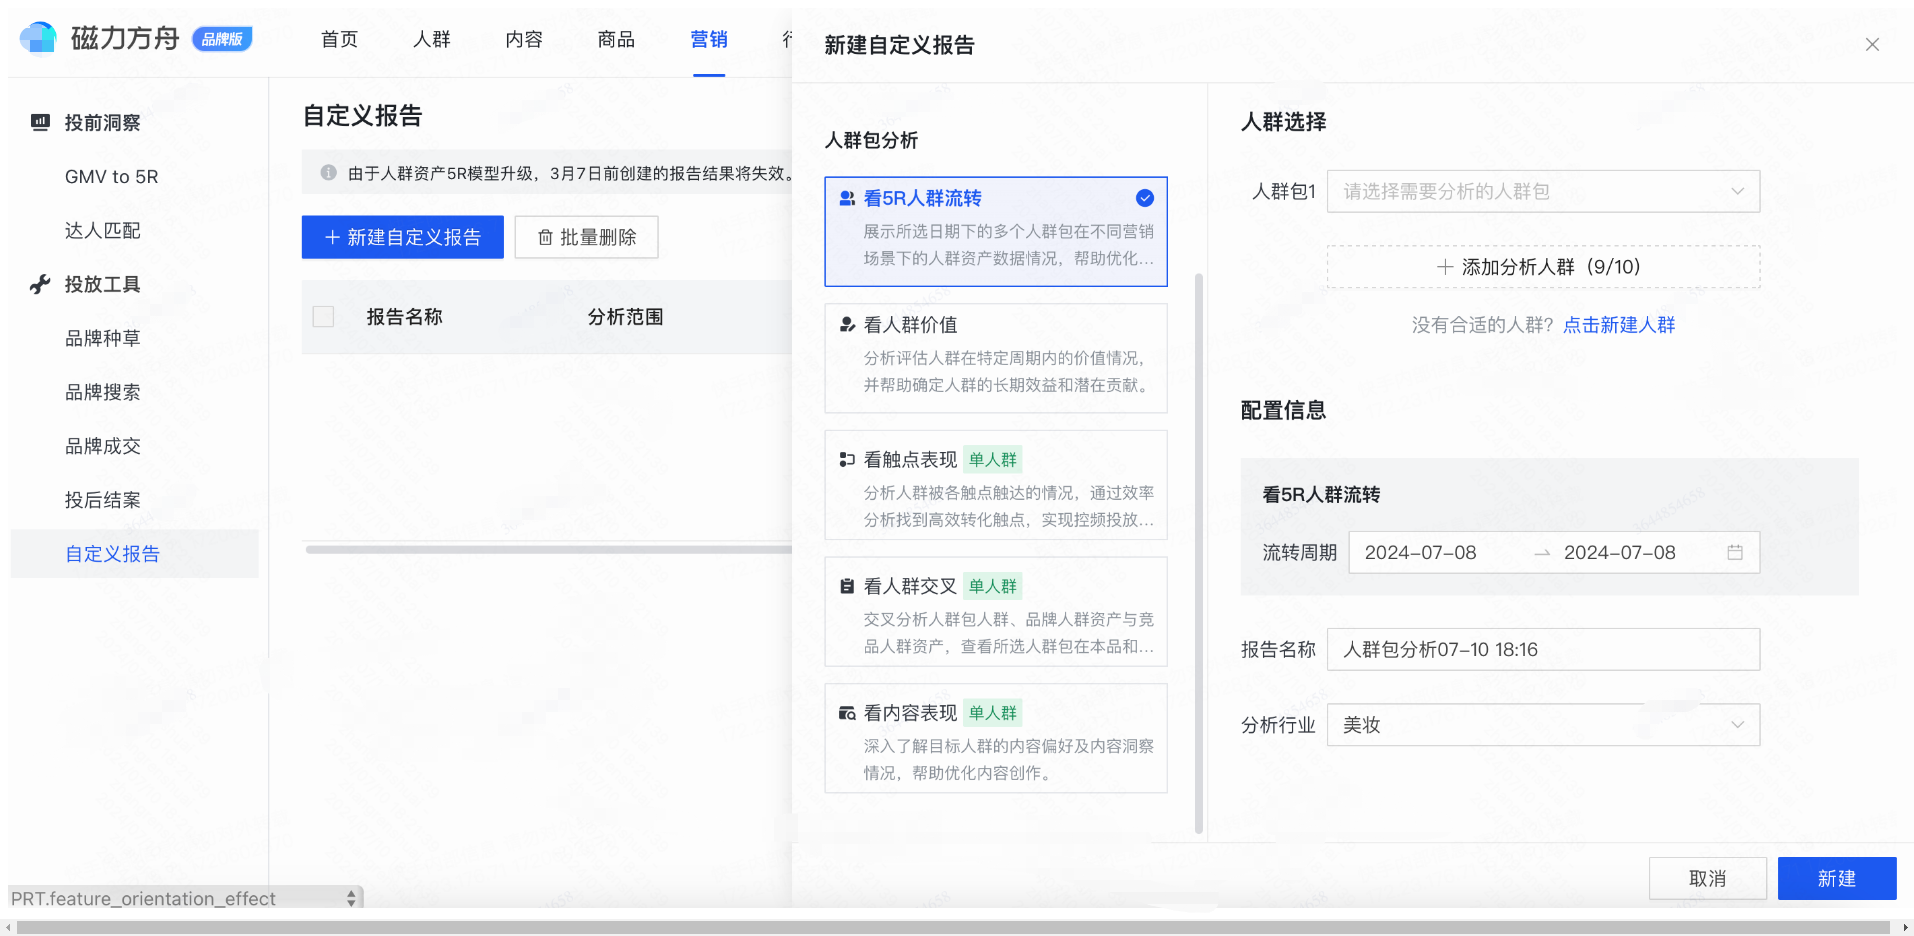The width and height of the screenshot is (1914, 936).
Task: Edit the 报告名称 input field
Action: coord(1543,649)
